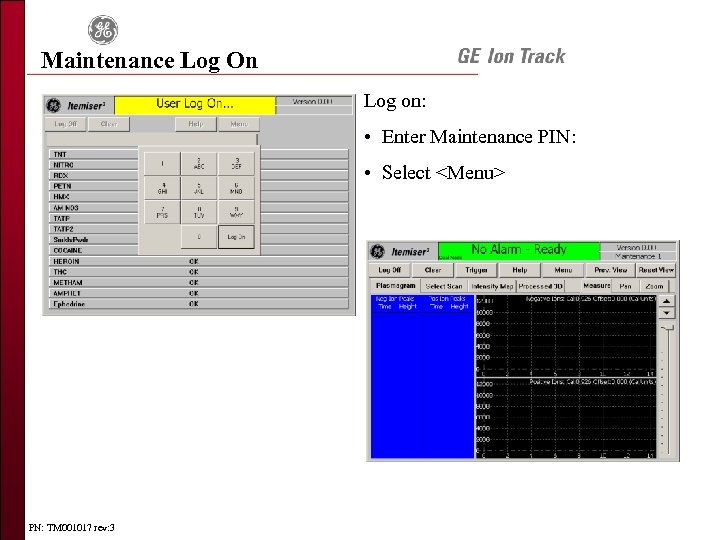Click greyed Clear in User Log On window
The width and height of the screenshot is (720, 540).
(x=109, y=124)
